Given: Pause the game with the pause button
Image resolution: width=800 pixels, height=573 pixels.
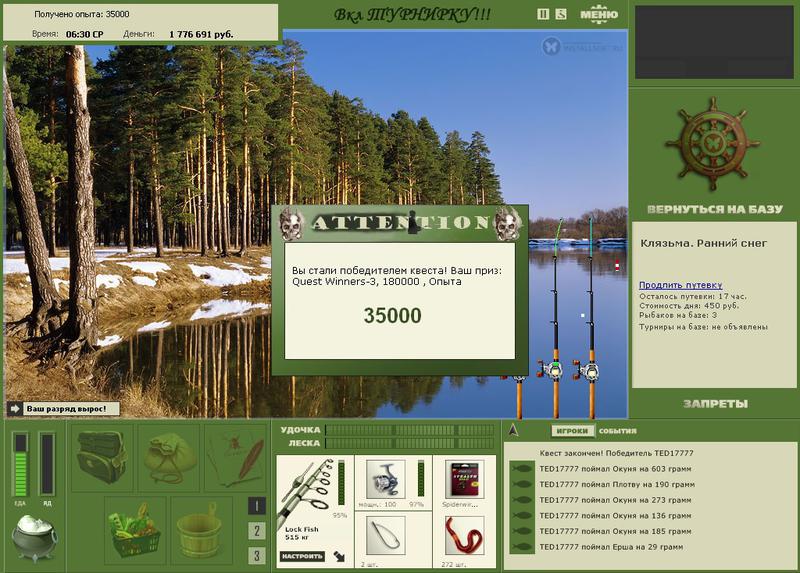Looking at the screenshot, I should click(544, 14).
